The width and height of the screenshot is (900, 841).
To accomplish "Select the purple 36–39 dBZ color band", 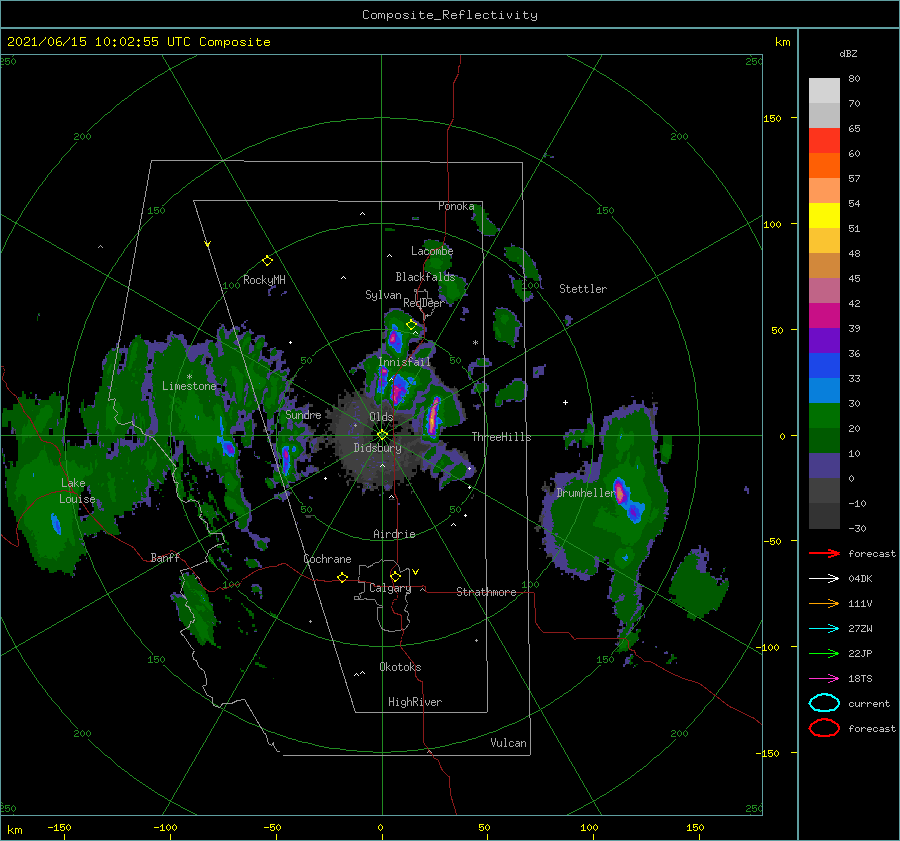I will (x=824, y=340).
